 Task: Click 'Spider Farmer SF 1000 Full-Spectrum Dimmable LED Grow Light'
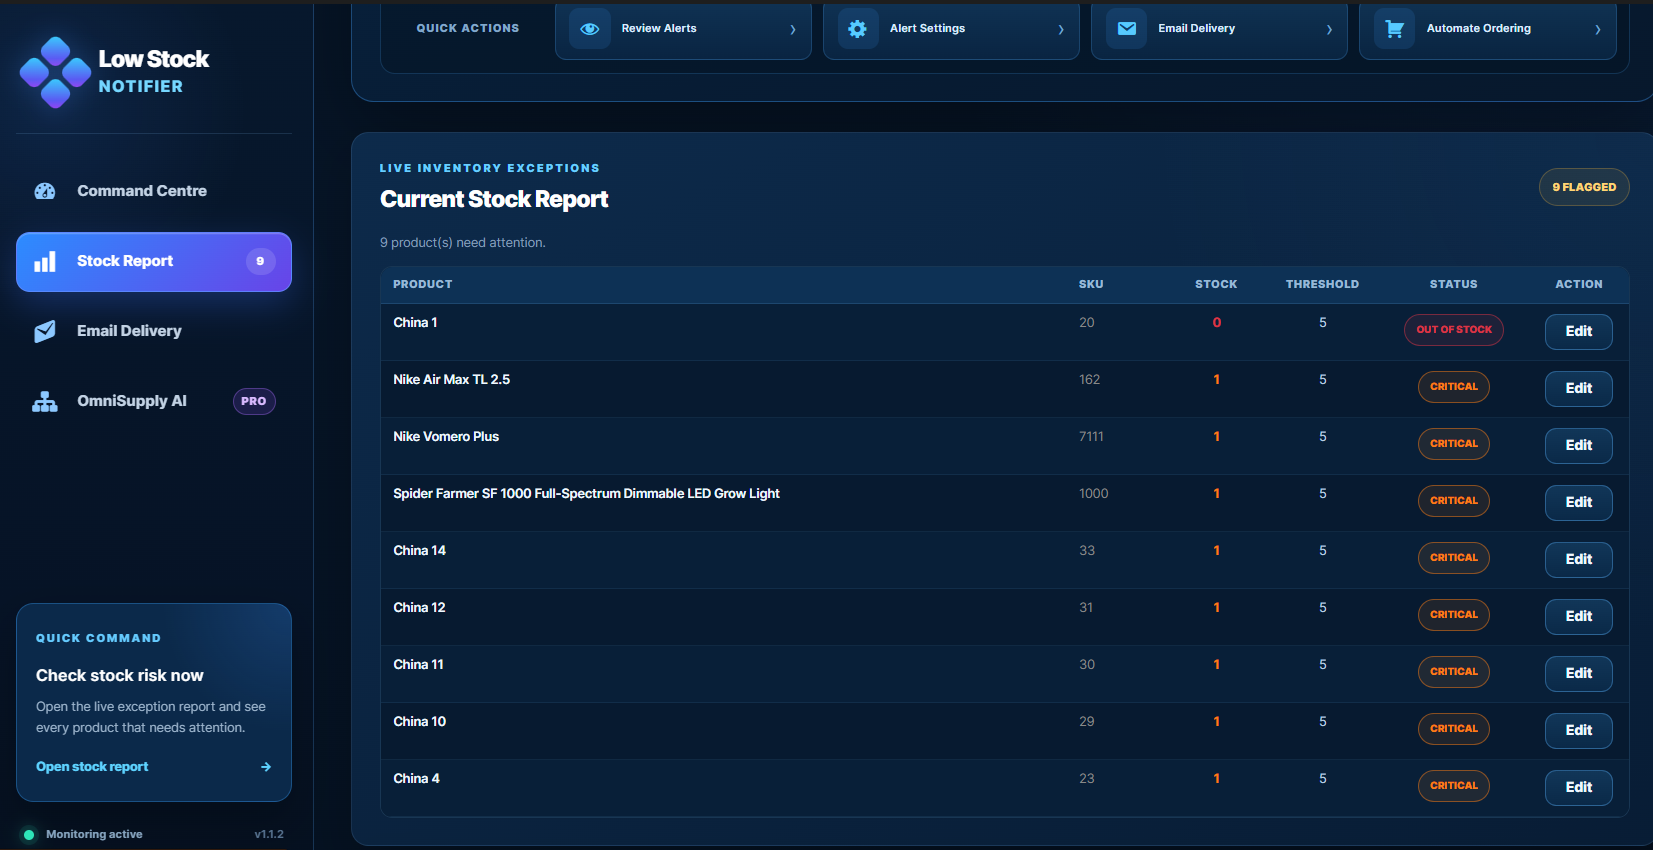(x=587, y=494)
